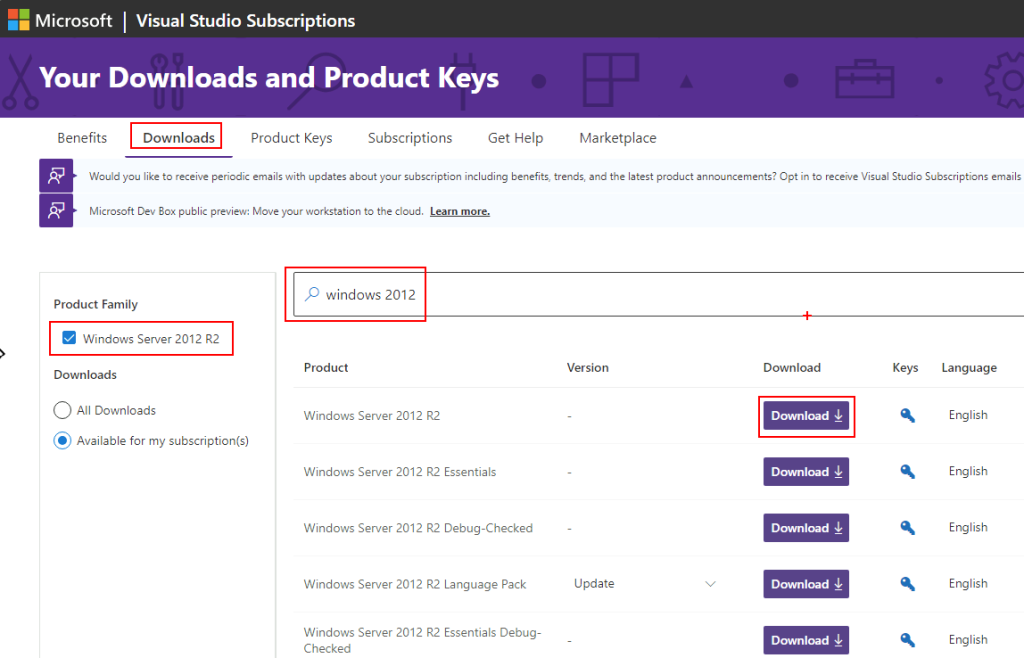
Task: Click key icon for R2 Language Pack
Action: (907, 584)
